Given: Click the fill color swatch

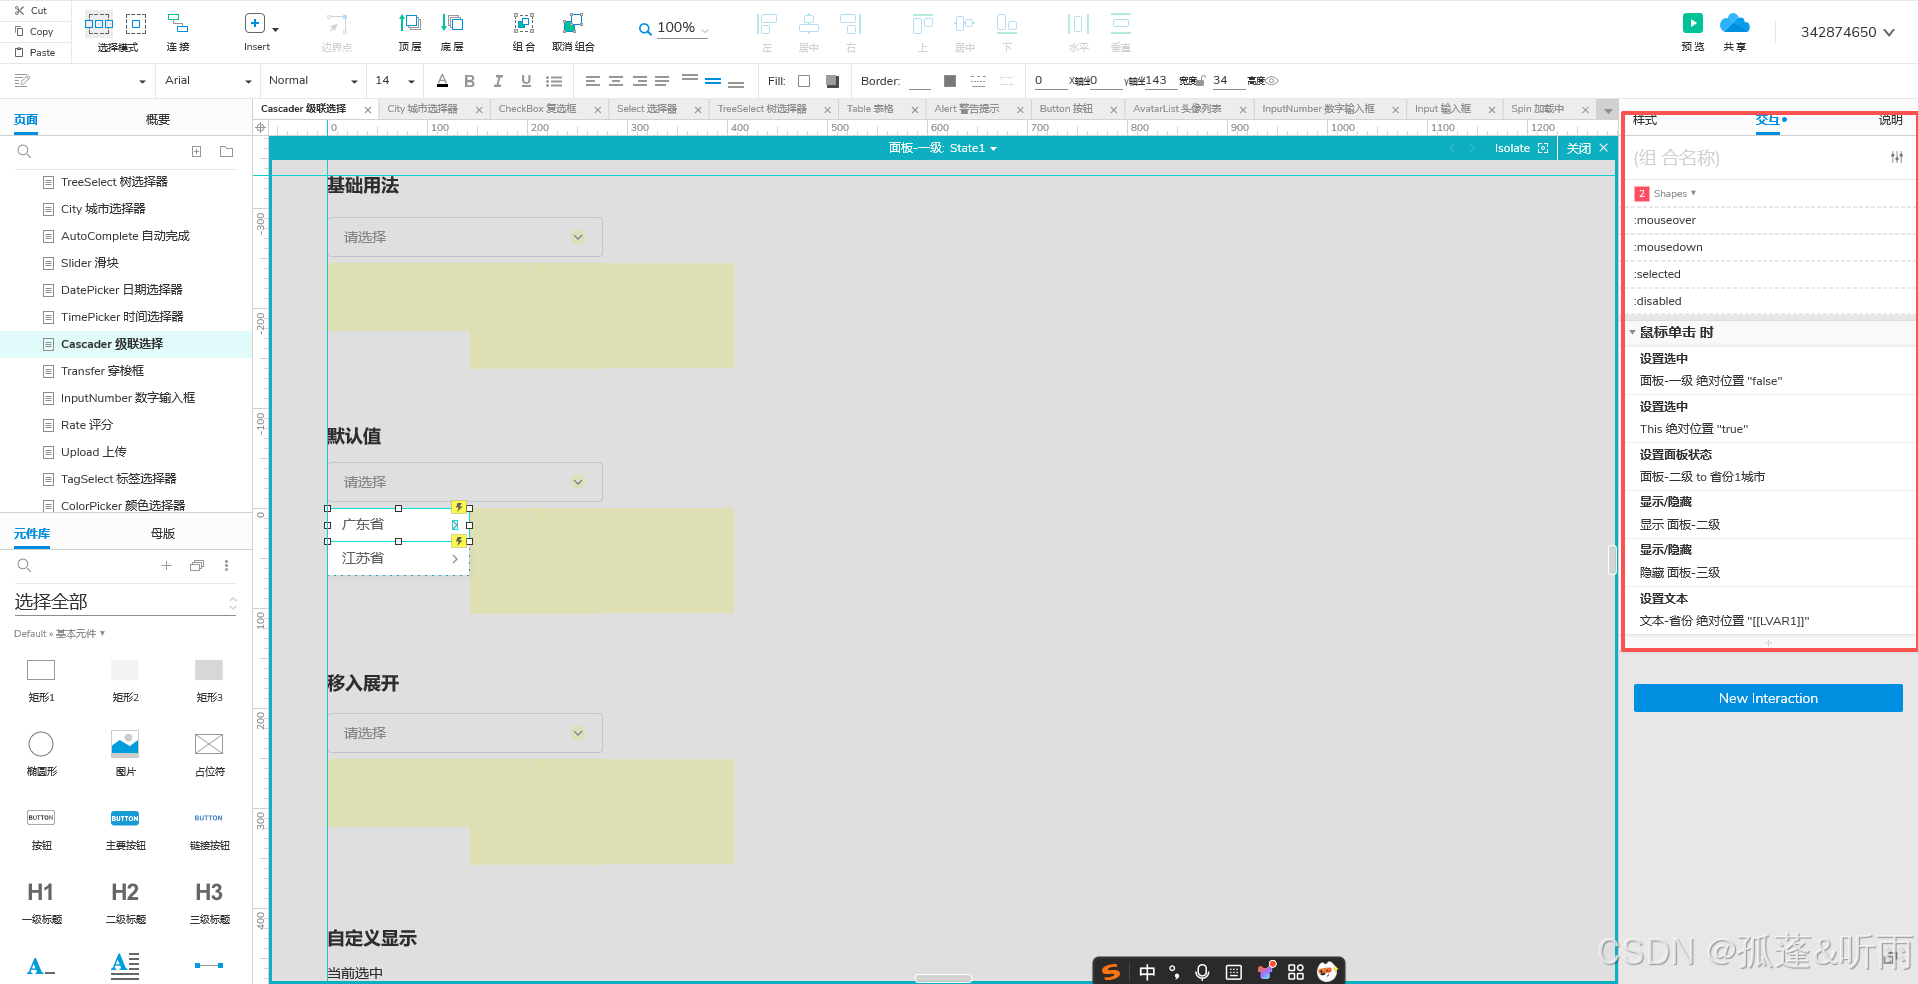Looking at the screenshot, I should coord(804,81).
